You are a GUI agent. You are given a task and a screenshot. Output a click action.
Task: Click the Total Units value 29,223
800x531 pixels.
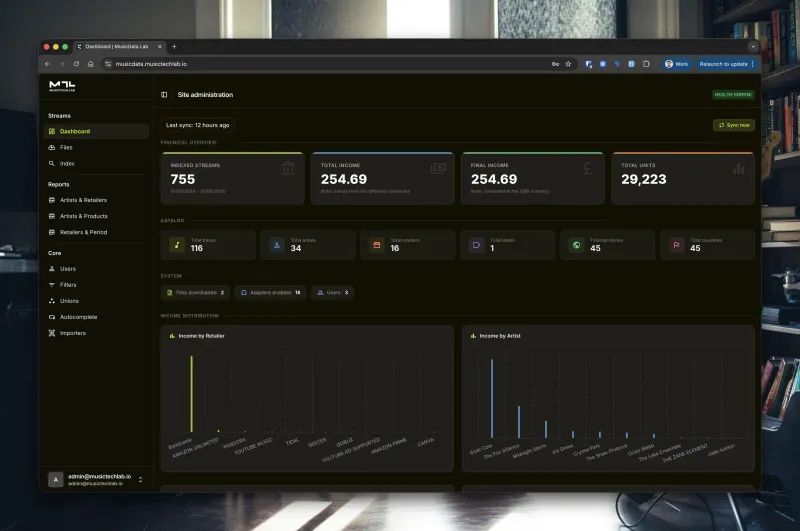click(x=644, y=179)
